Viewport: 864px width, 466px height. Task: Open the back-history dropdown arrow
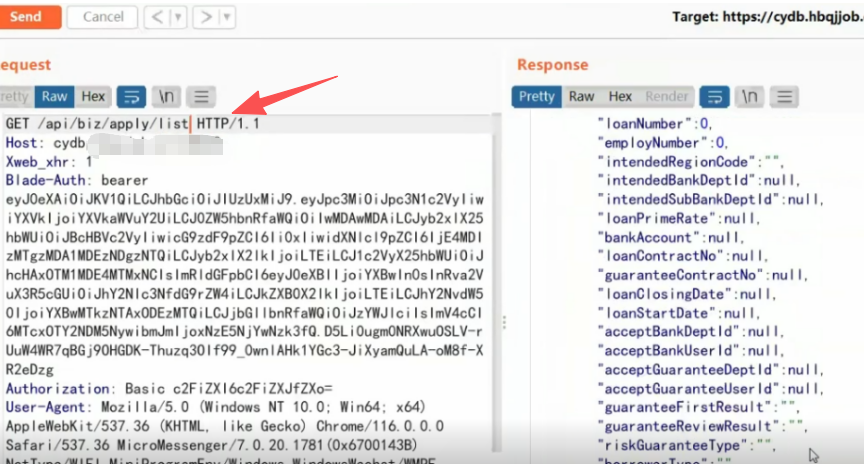click(x=179, y=16)
